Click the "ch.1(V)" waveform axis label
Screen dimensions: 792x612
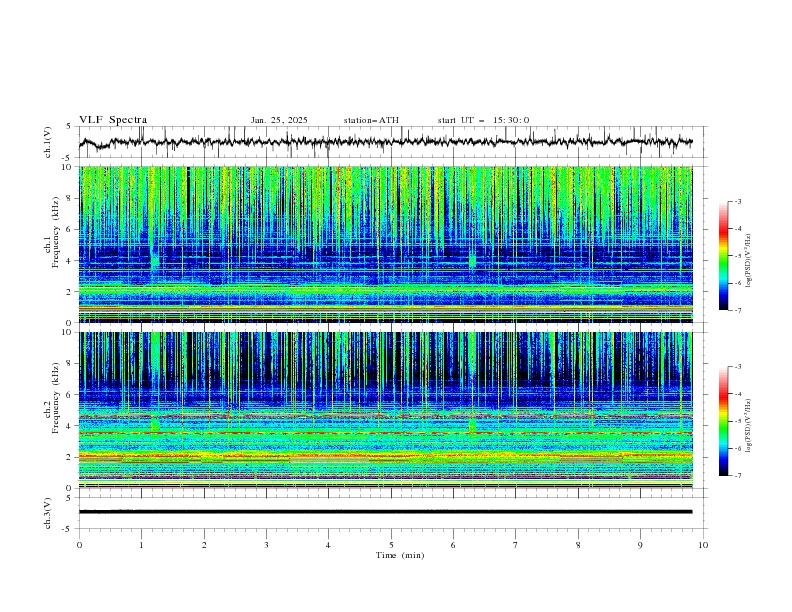coord(48,142)
